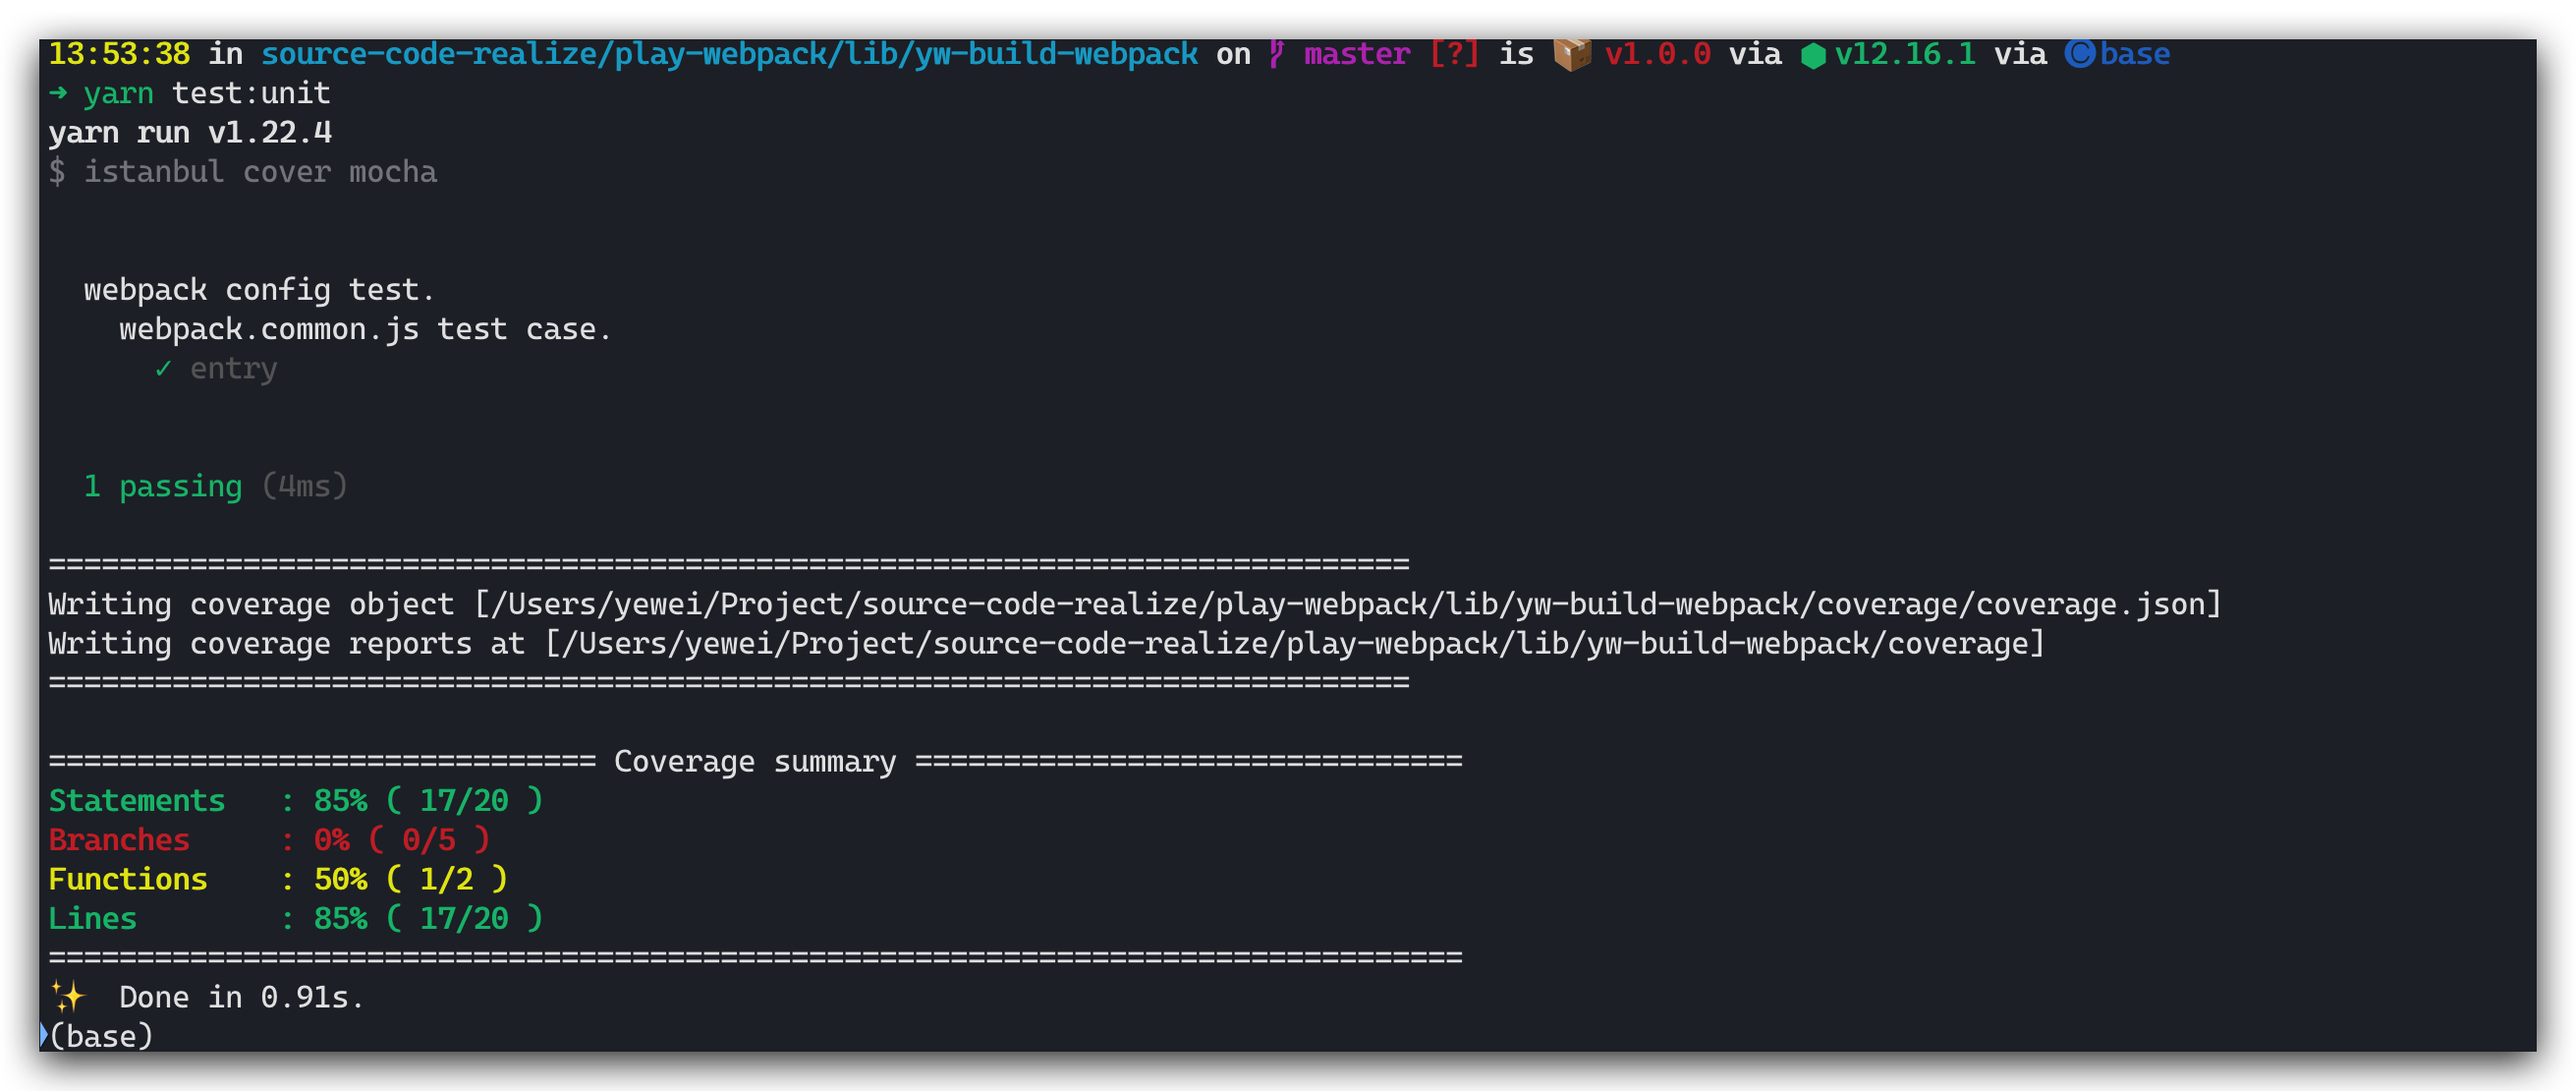Click the coverage.json file path
2576x1091 pixels.
click(1346, 604)
